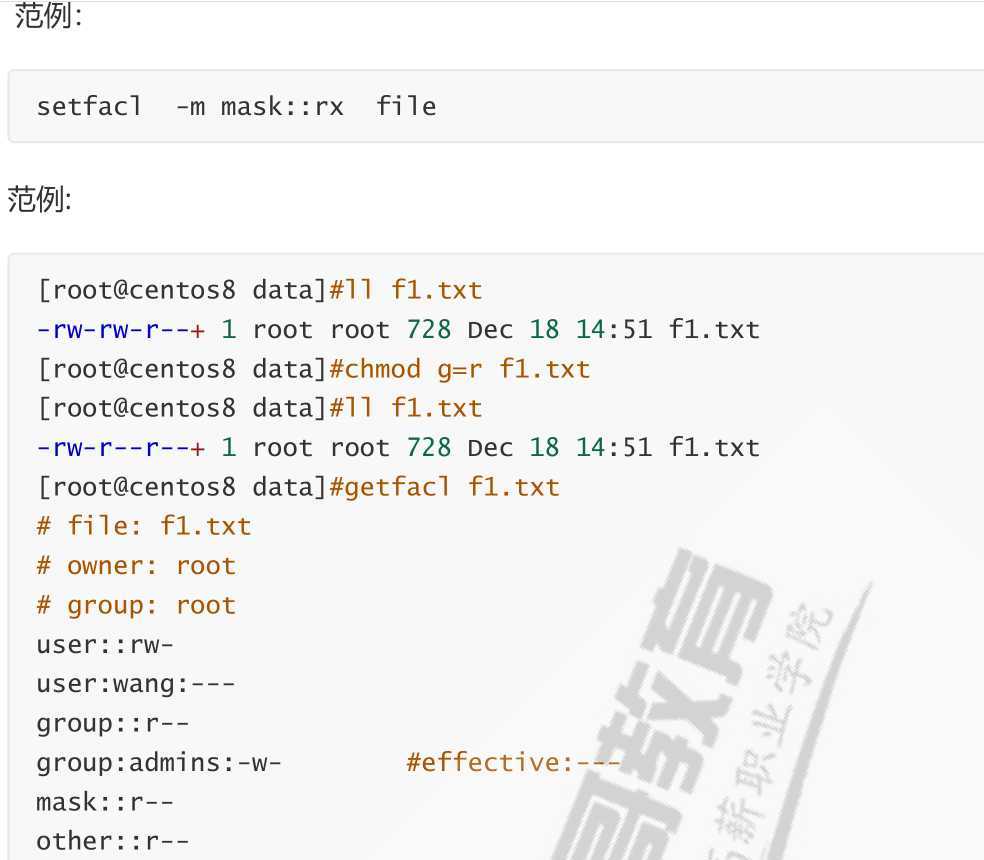
Task: Click the second 范例 heading
Action: pos(40,200)
